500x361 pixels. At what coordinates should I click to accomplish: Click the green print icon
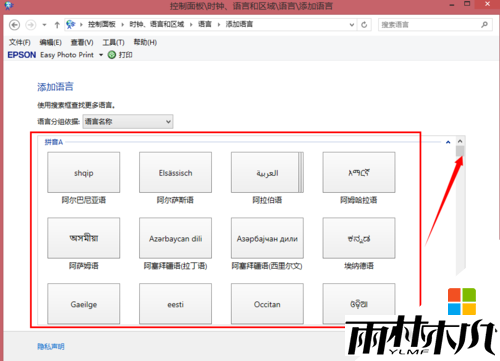tap(112, 55)
